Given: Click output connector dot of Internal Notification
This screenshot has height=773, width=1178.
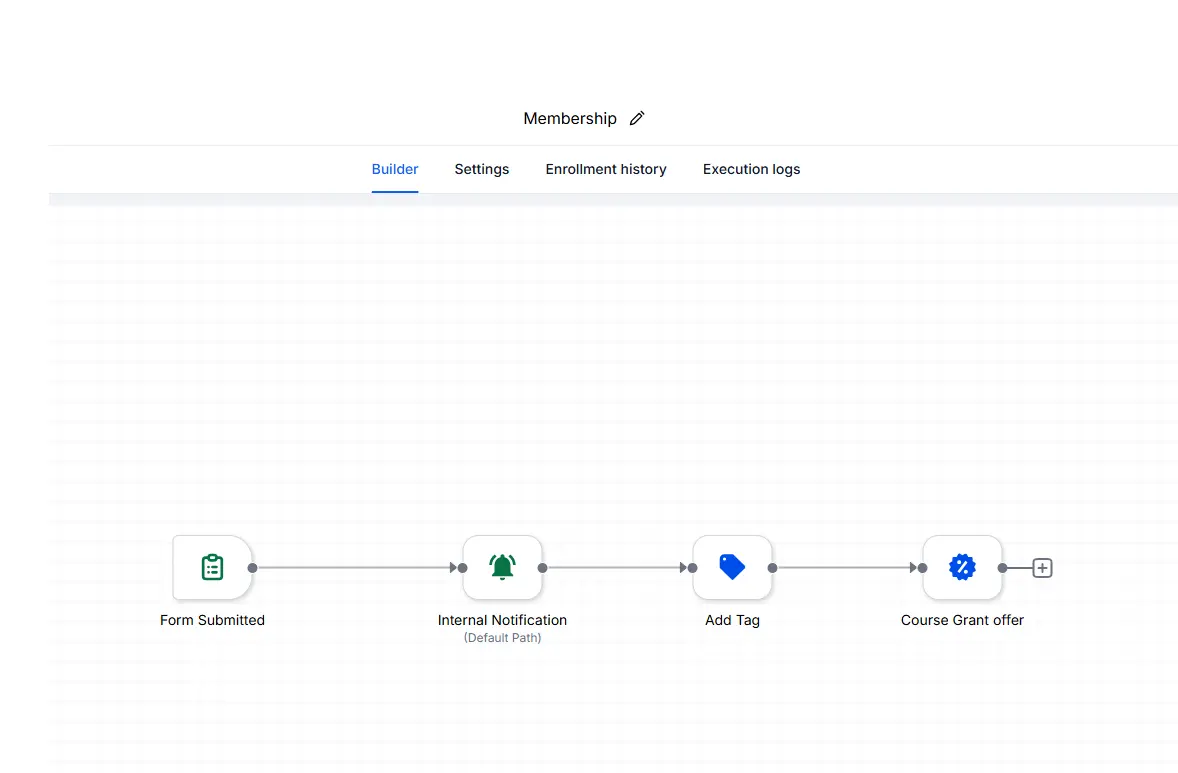Looking at the screenshot, I should [x=542, y=568].
